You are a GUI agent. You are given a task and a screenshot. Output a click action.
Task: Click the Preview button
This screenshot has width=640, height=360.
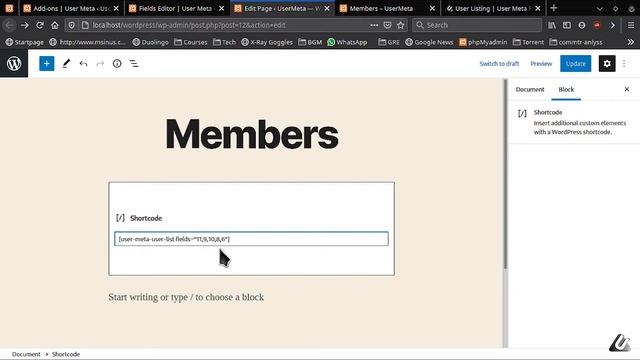click(541, 64)
